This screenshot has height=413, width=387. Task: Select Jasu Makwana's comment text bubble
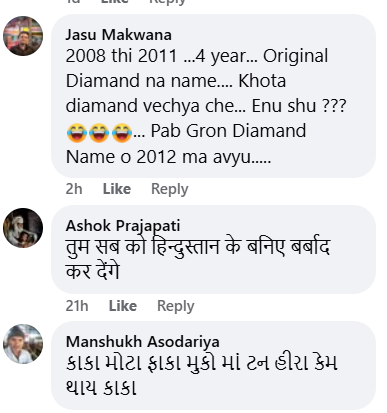coord(213,96)
